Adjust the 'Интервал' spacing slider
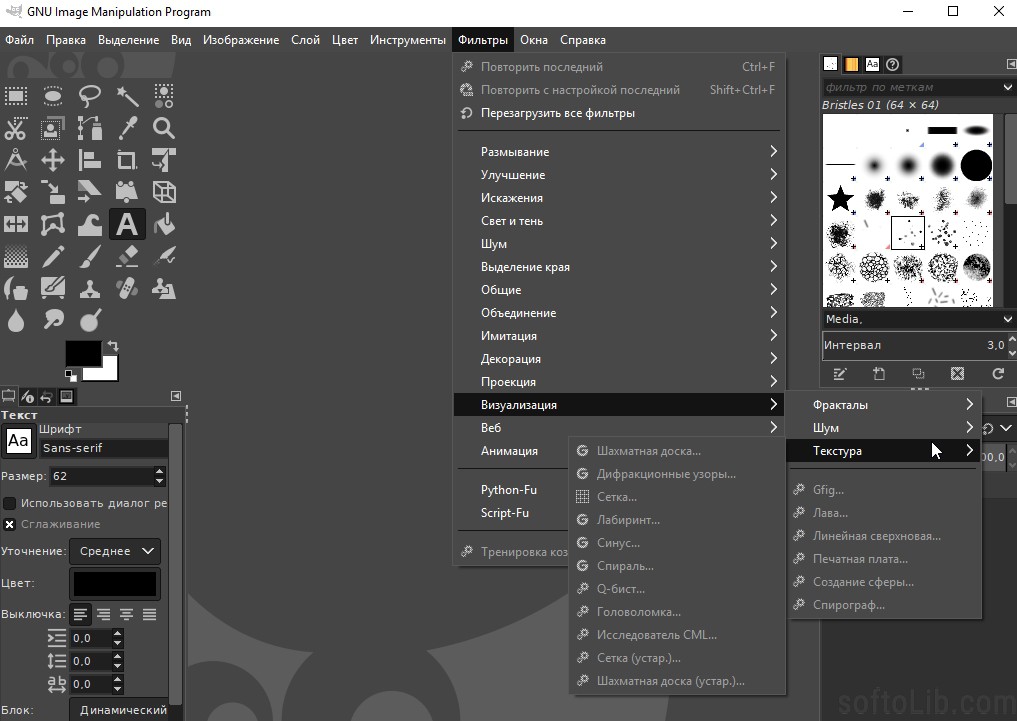Image resolution: width=1017 pixels, height=721 pixels. [913, 345]
